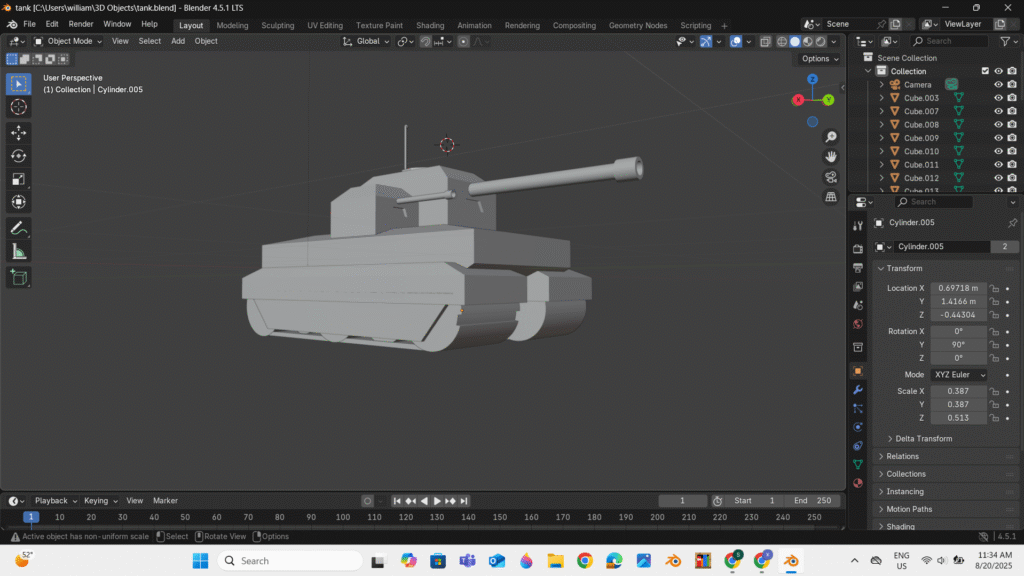Select the Move tool in the toolbar
Screen dimensions: 1024x576
click(x=18, y=132)
